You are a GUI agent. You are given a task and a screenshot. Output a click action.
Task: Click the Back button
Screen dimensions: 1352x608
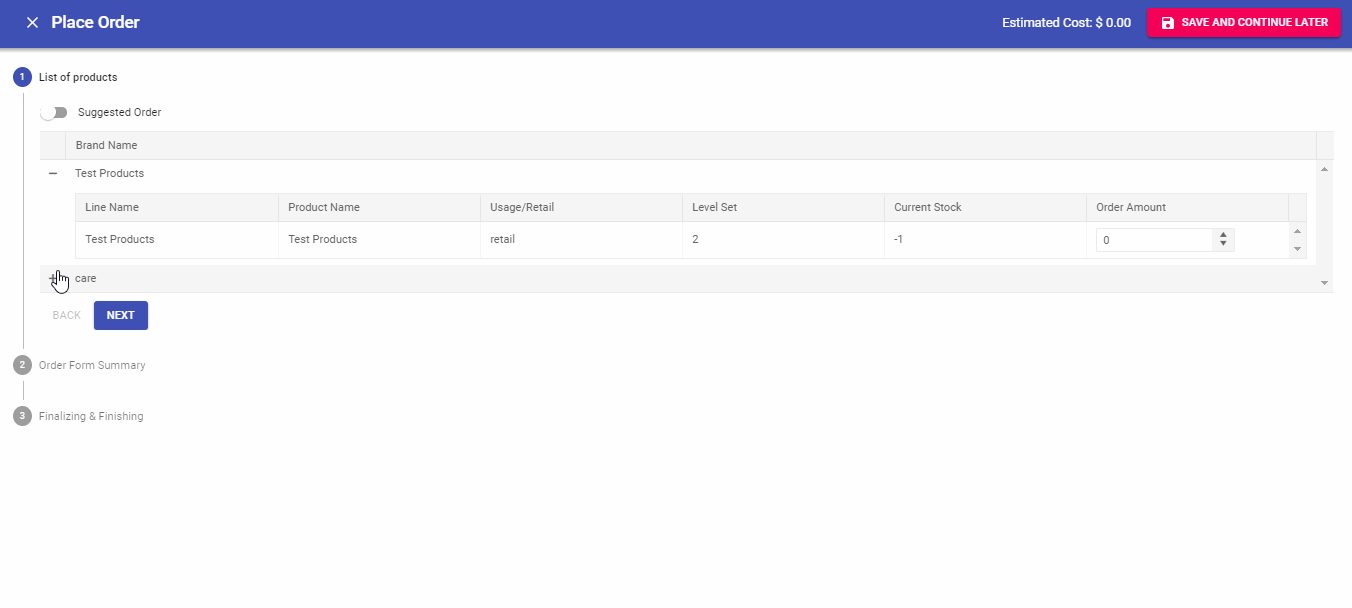pos(66,315)
